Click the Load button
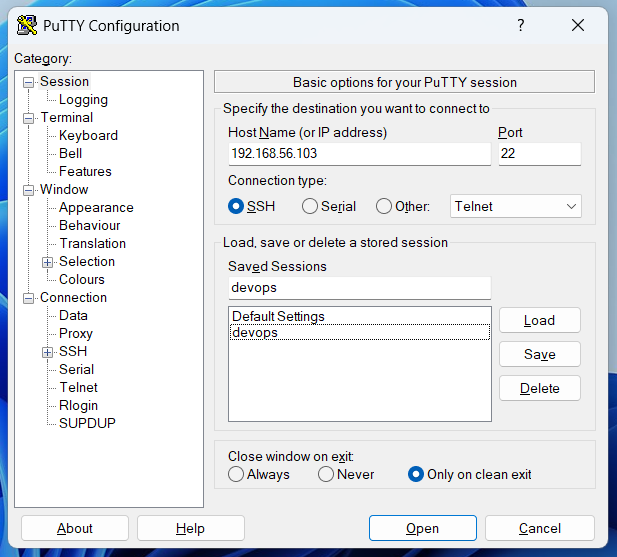This screenshot has height=557, width=617. coord(539,320)
